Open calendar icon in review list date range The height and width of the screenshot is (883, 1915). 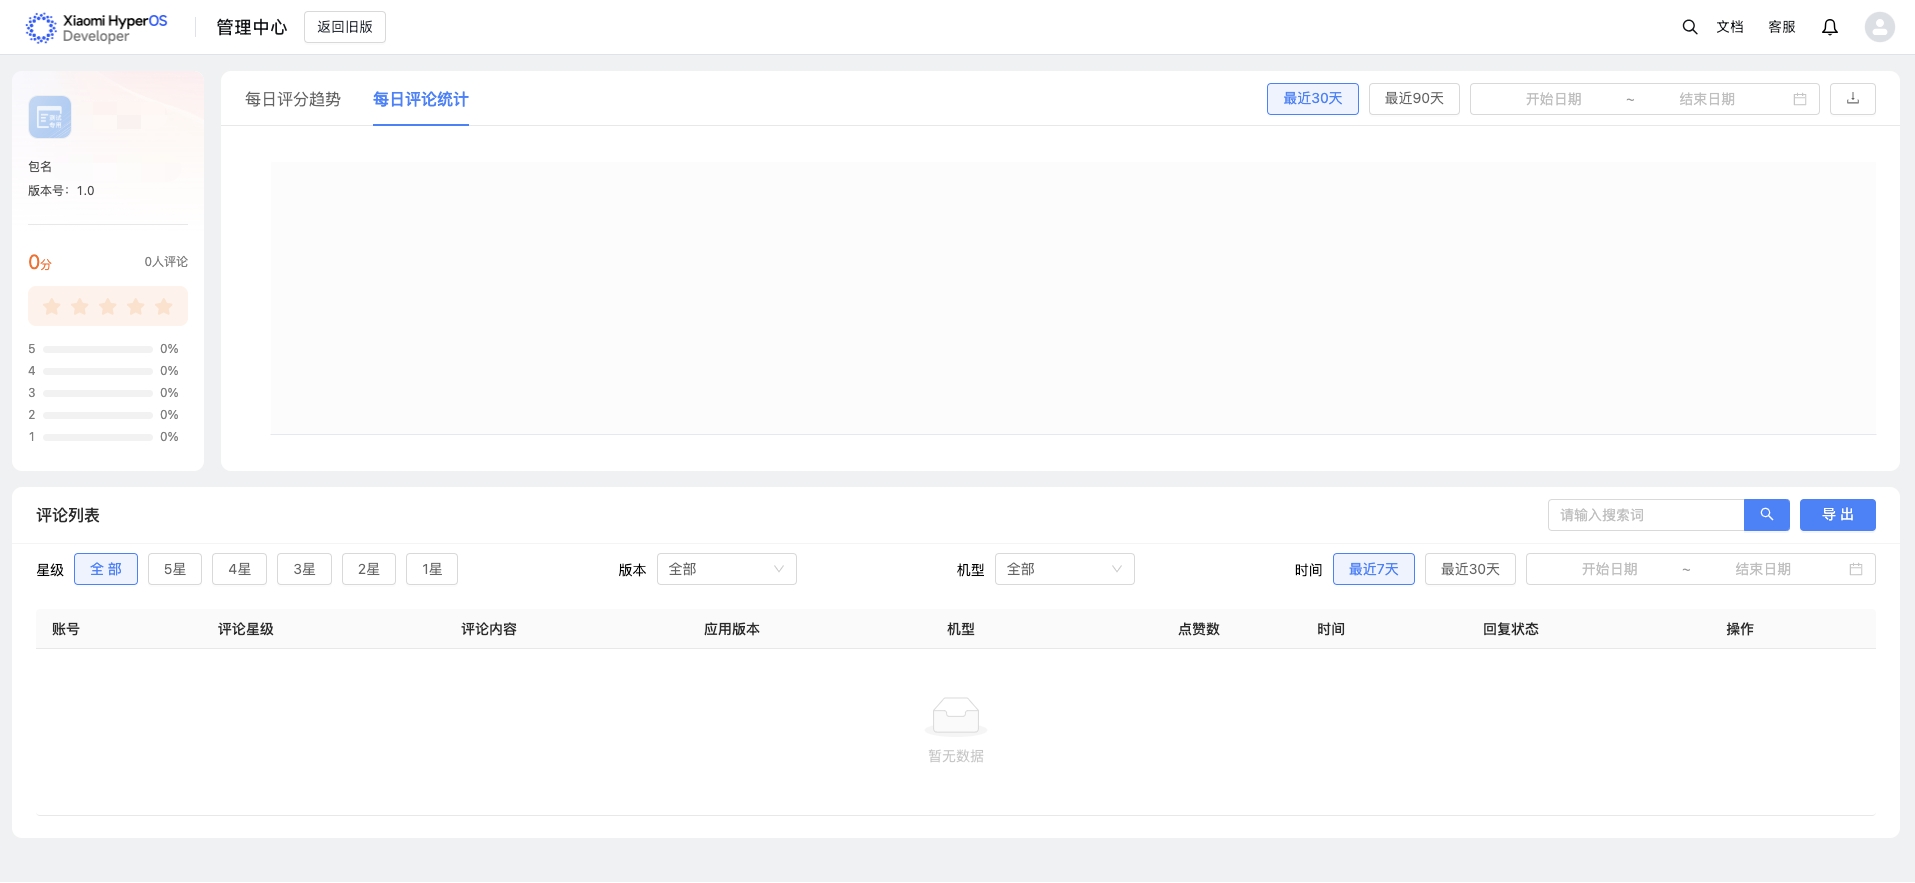(1855, 570)
